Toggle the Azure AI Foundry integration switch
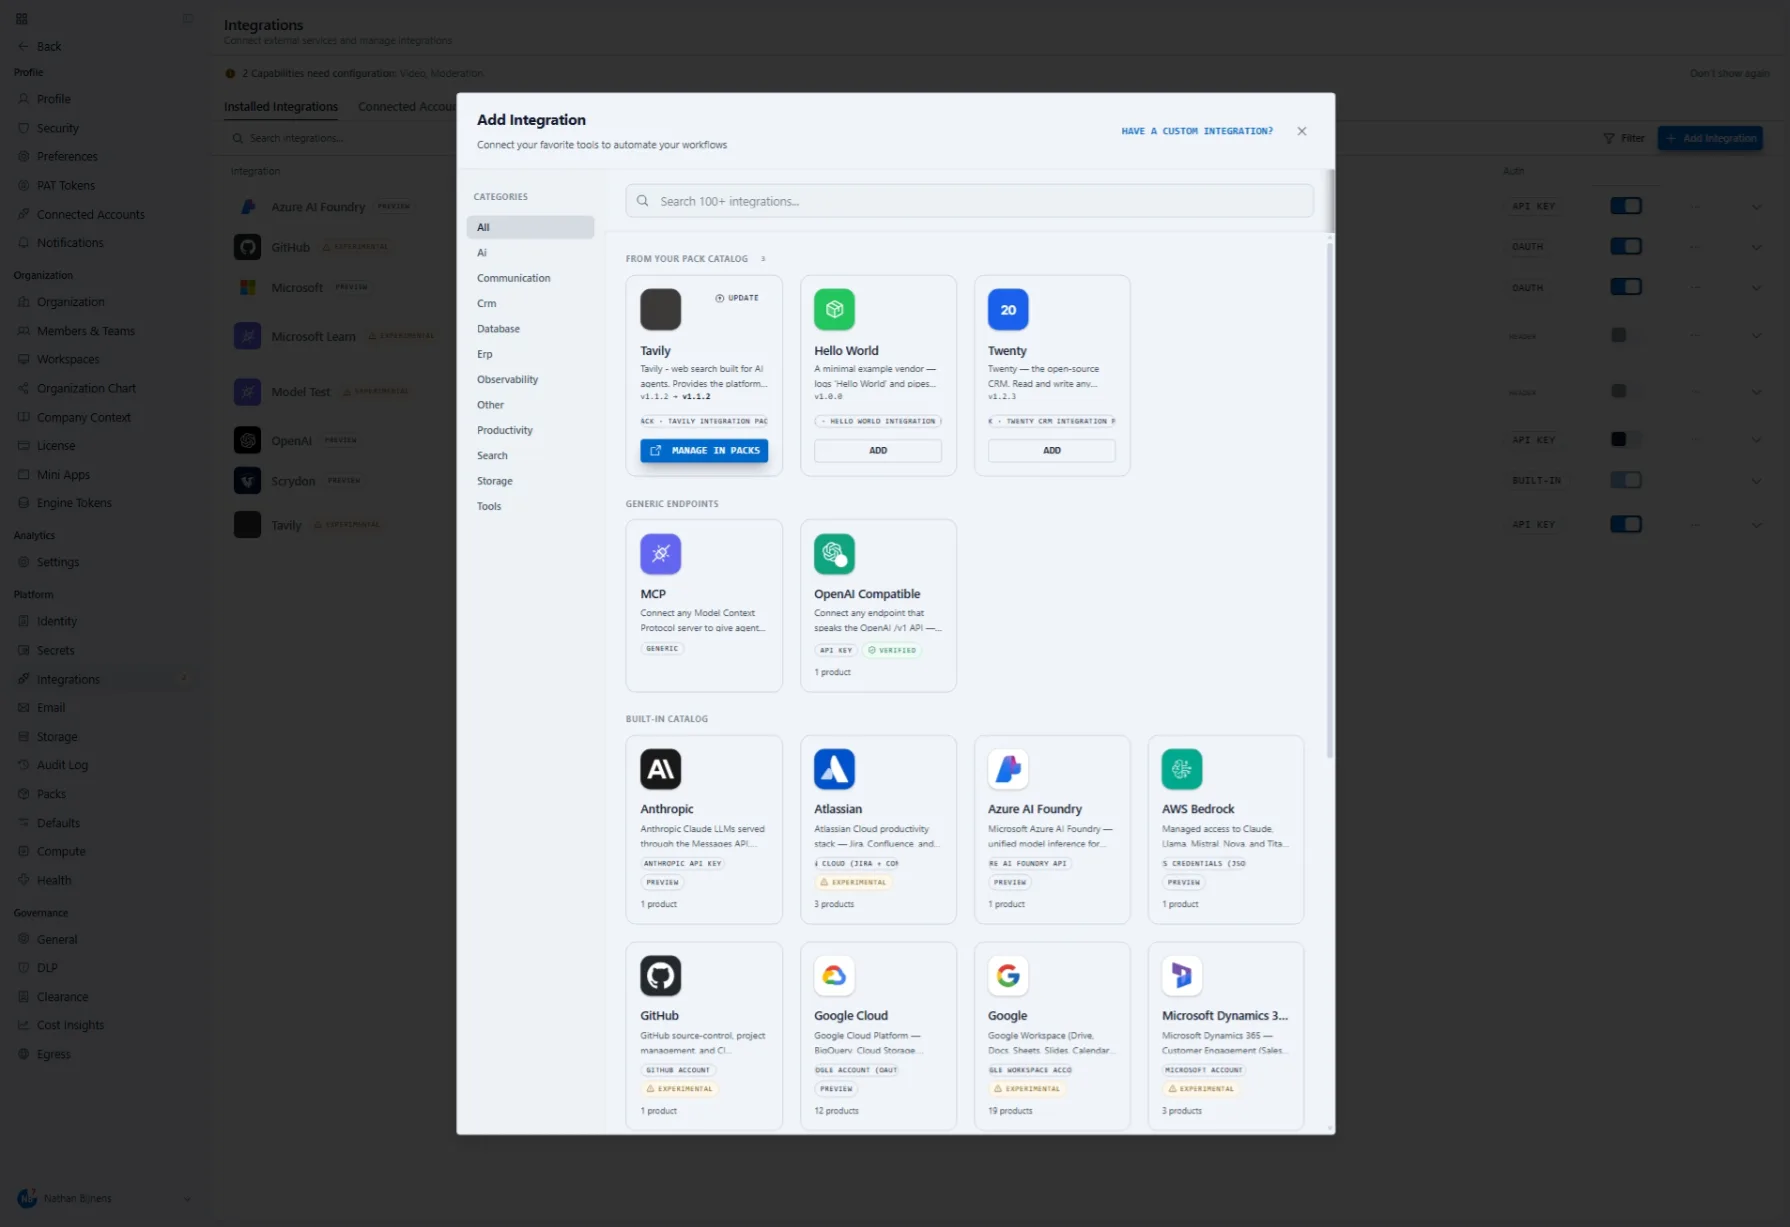1790x1227 pixels. 1626,206
